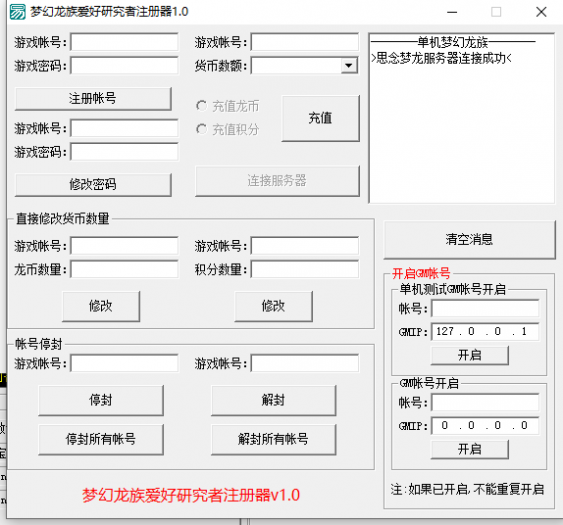
Task: Click the 开启 button under 127.0.0.1 GMIP
Action: pyautogui.click(x=470, y=355)
